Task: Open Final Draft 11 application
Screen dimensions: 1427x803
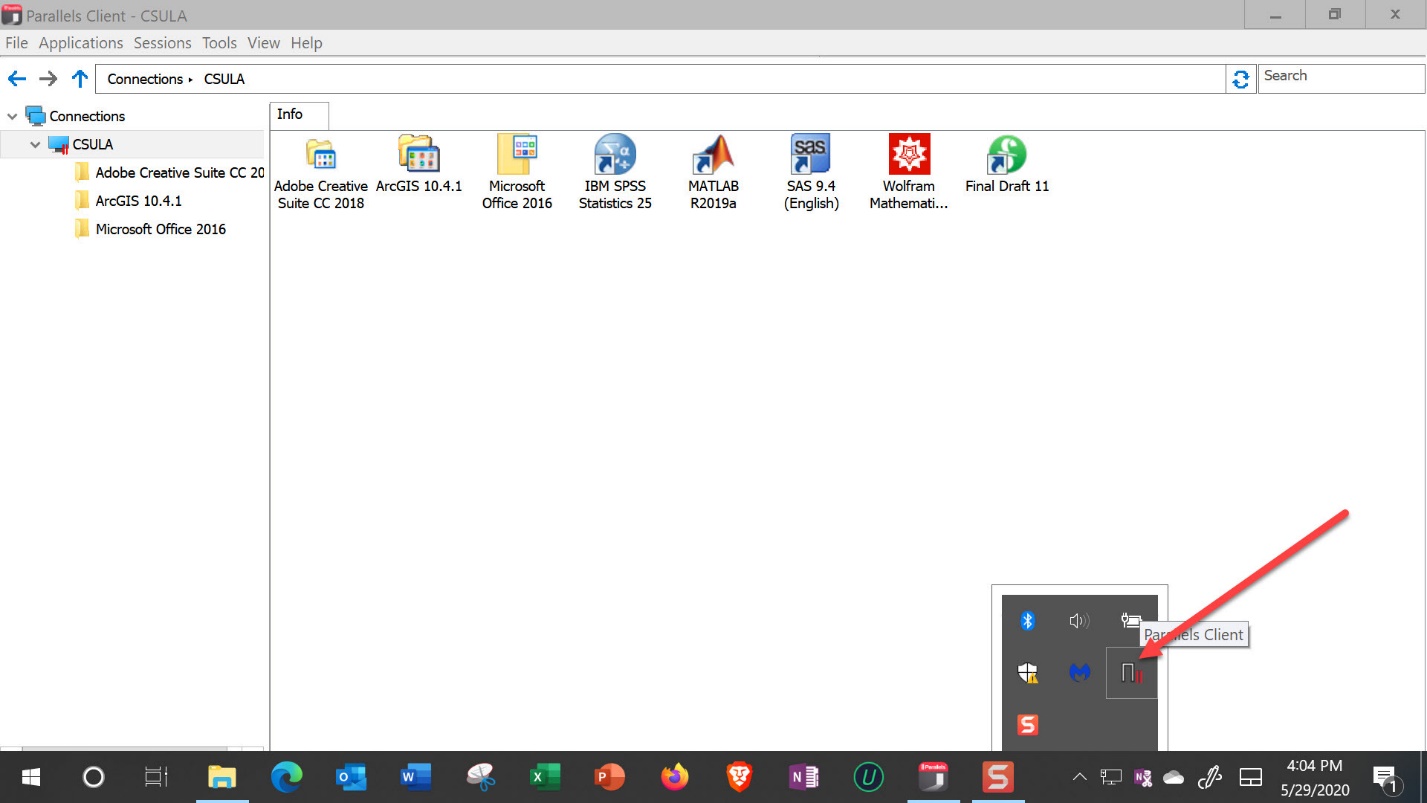Action: [x=1006, y=156]
